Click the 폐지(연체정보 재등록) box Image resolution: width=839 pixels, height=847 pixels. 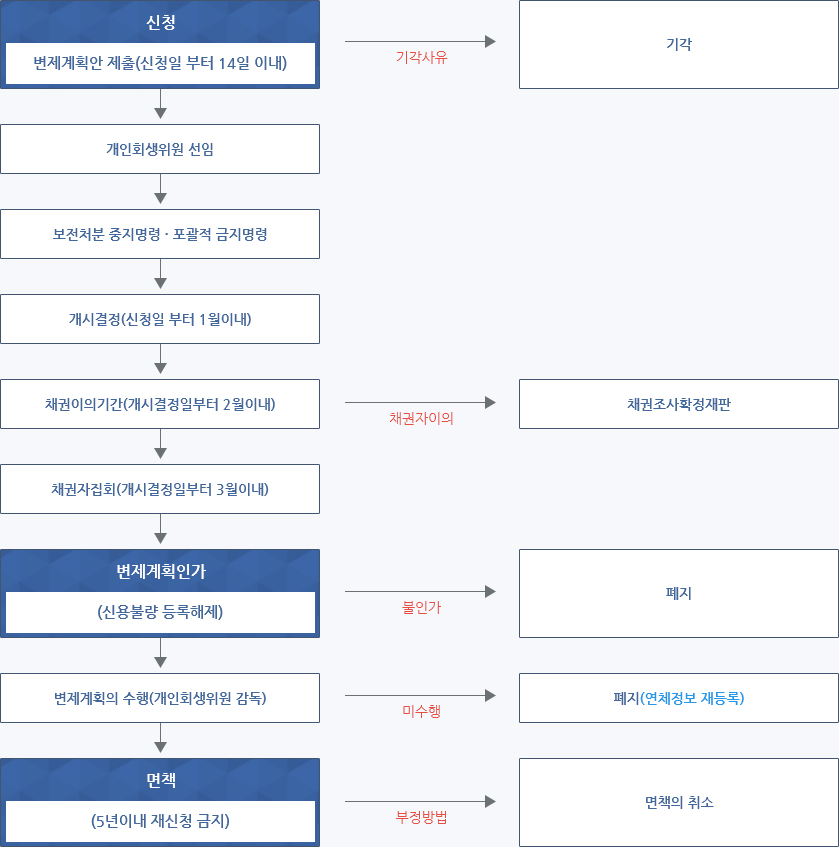click(x=679, y=698)
